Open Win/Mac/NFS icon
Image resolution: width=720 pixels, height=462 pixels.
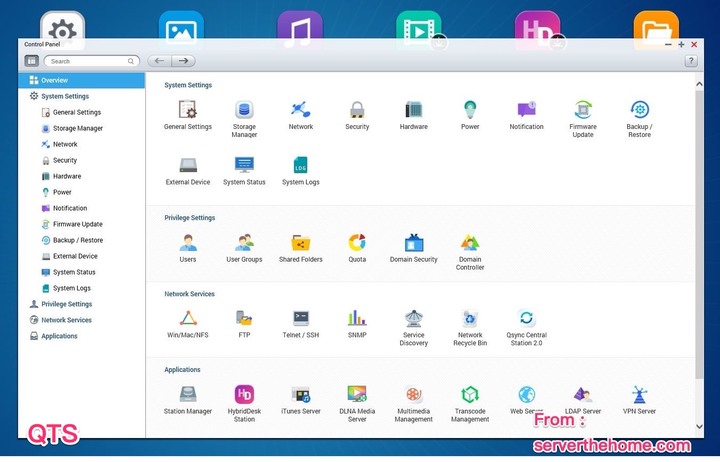coord(188,318)
